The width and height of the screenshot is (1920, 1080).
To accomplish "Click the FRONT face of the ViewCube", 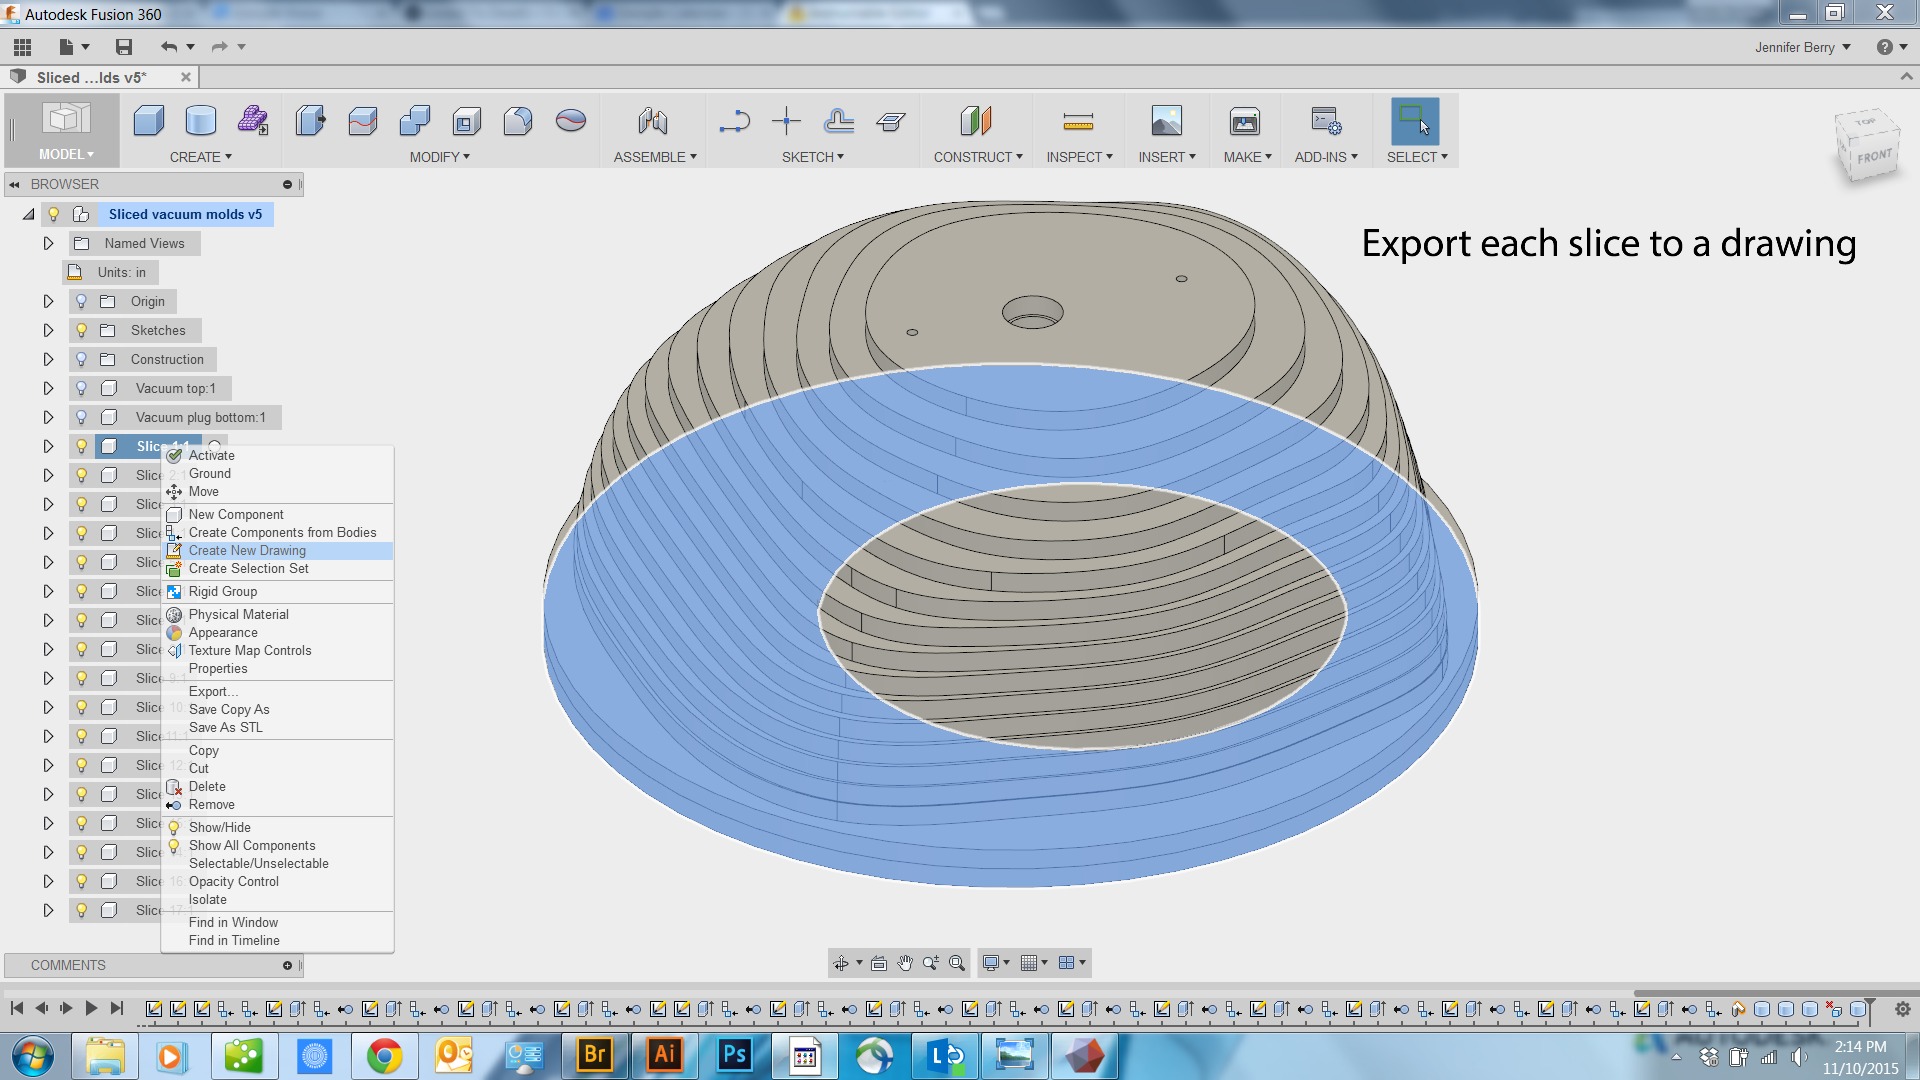I will 1873,157.
